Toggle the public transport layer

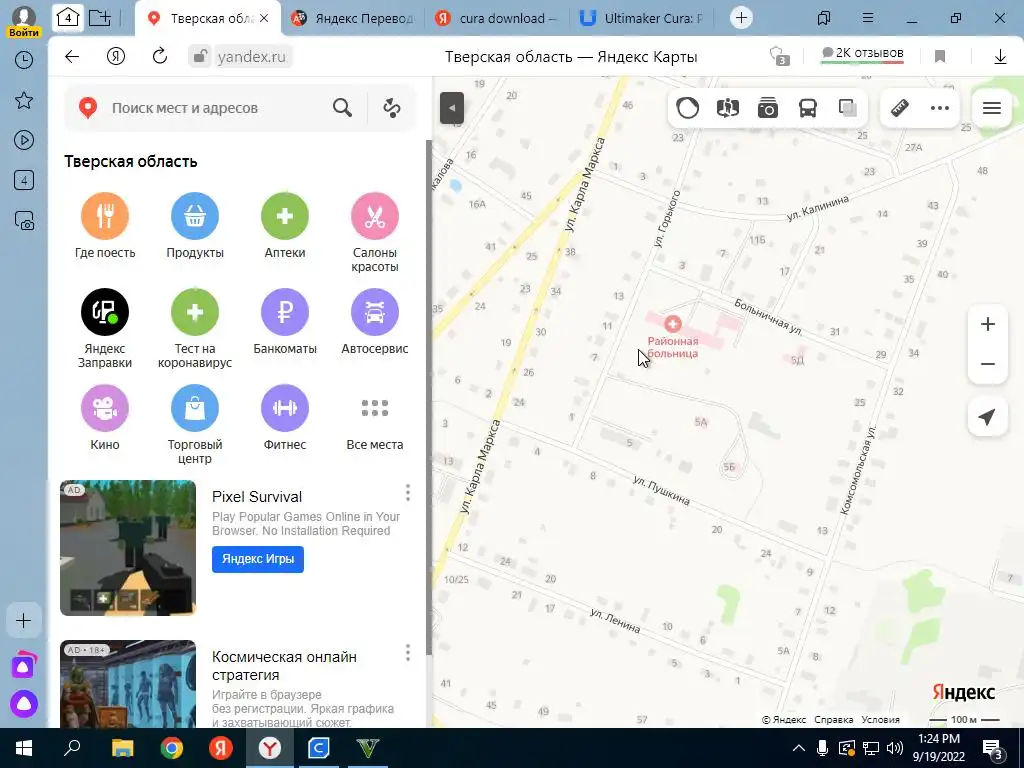point(808,108)
